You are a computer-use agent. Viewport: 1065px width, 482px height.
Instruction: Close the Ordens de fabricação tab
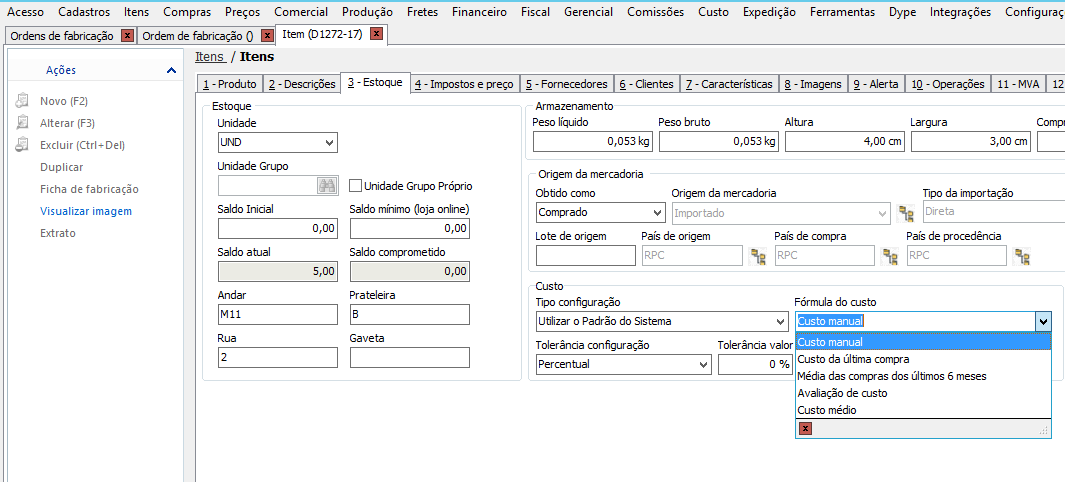coord(127,36)
